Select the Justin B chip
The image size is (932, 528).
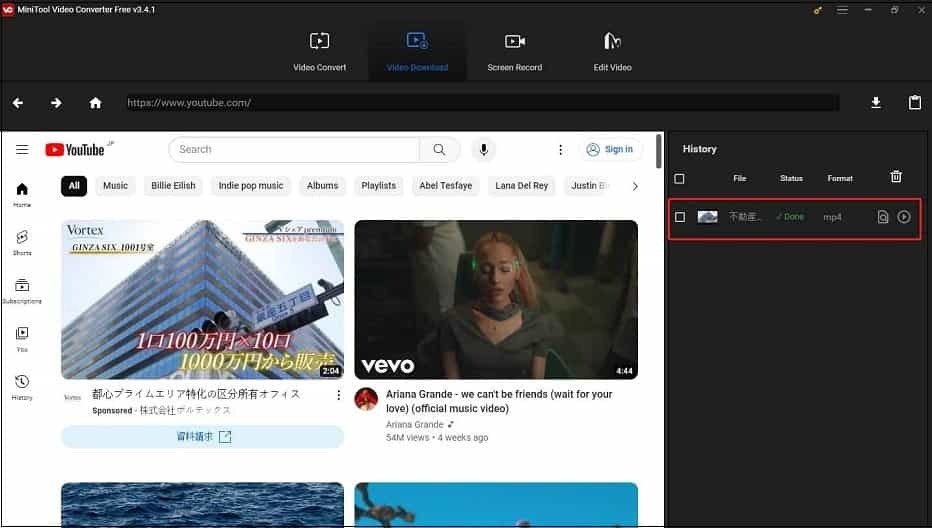click(x=588, y=186)
